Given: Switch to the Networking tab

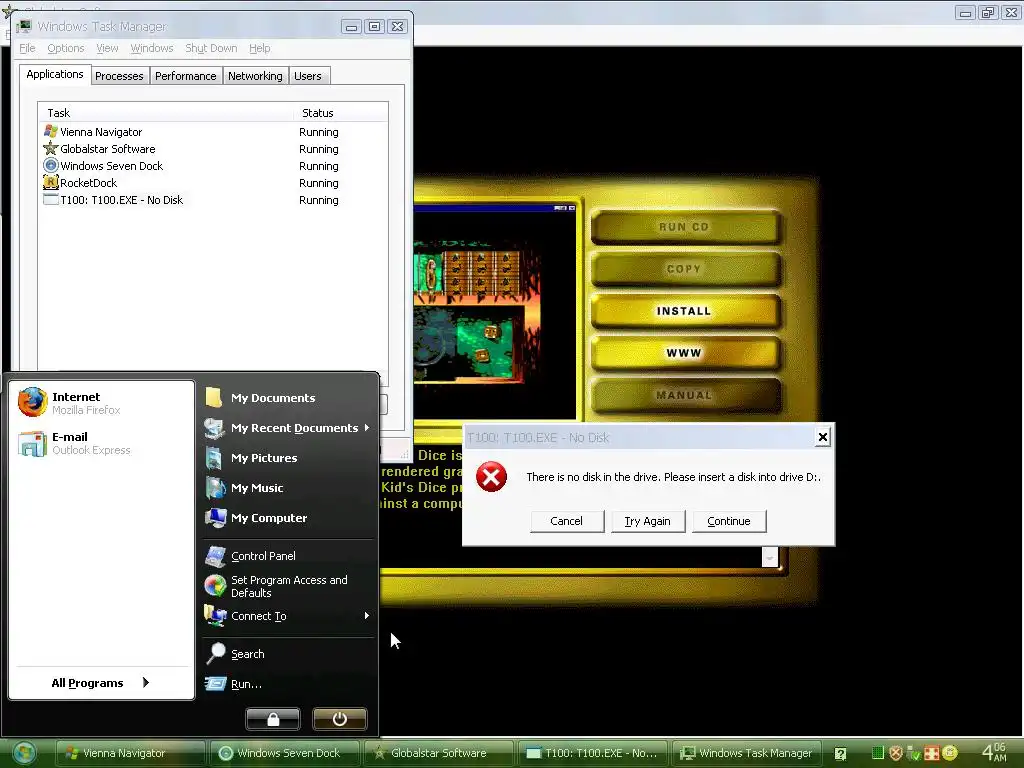Looking at the screenshot, I should tap(255, 76).
